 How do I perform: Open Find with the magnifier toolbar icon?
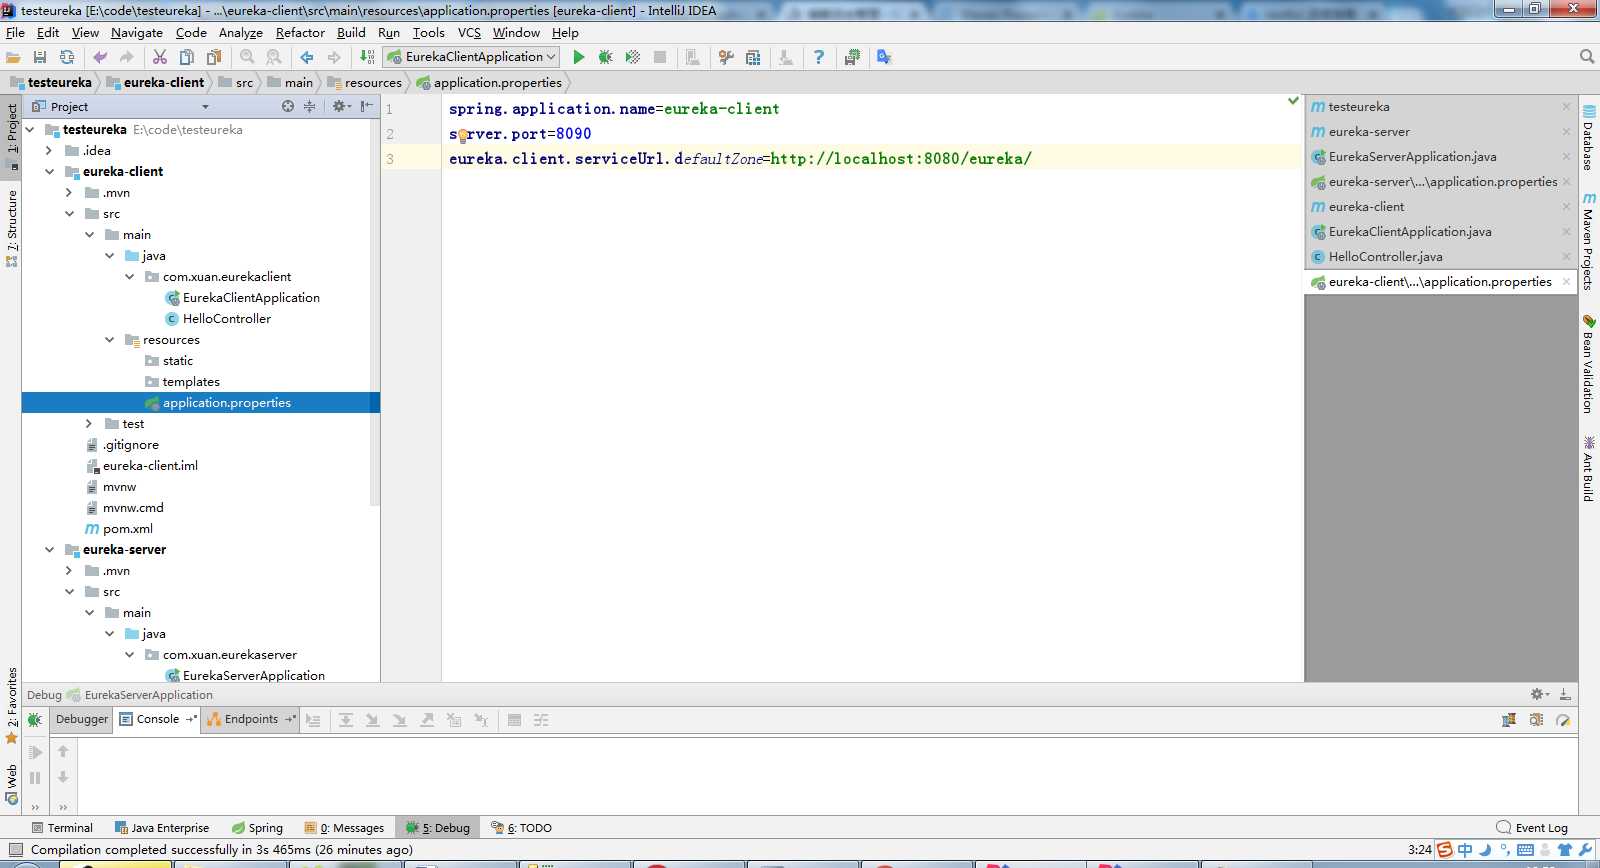(247, 57)
